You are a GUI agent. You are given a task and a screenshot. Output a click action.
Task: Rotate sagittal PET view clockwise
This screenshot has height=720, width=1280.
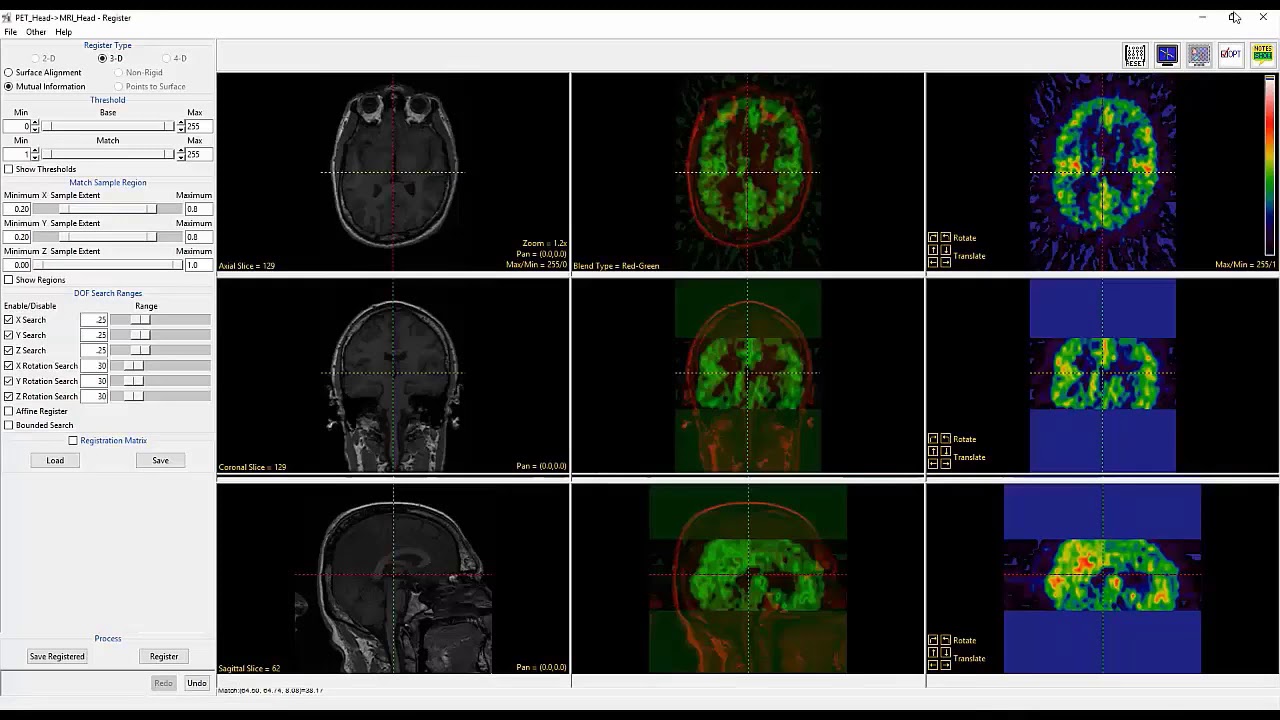tap(933, 639)
